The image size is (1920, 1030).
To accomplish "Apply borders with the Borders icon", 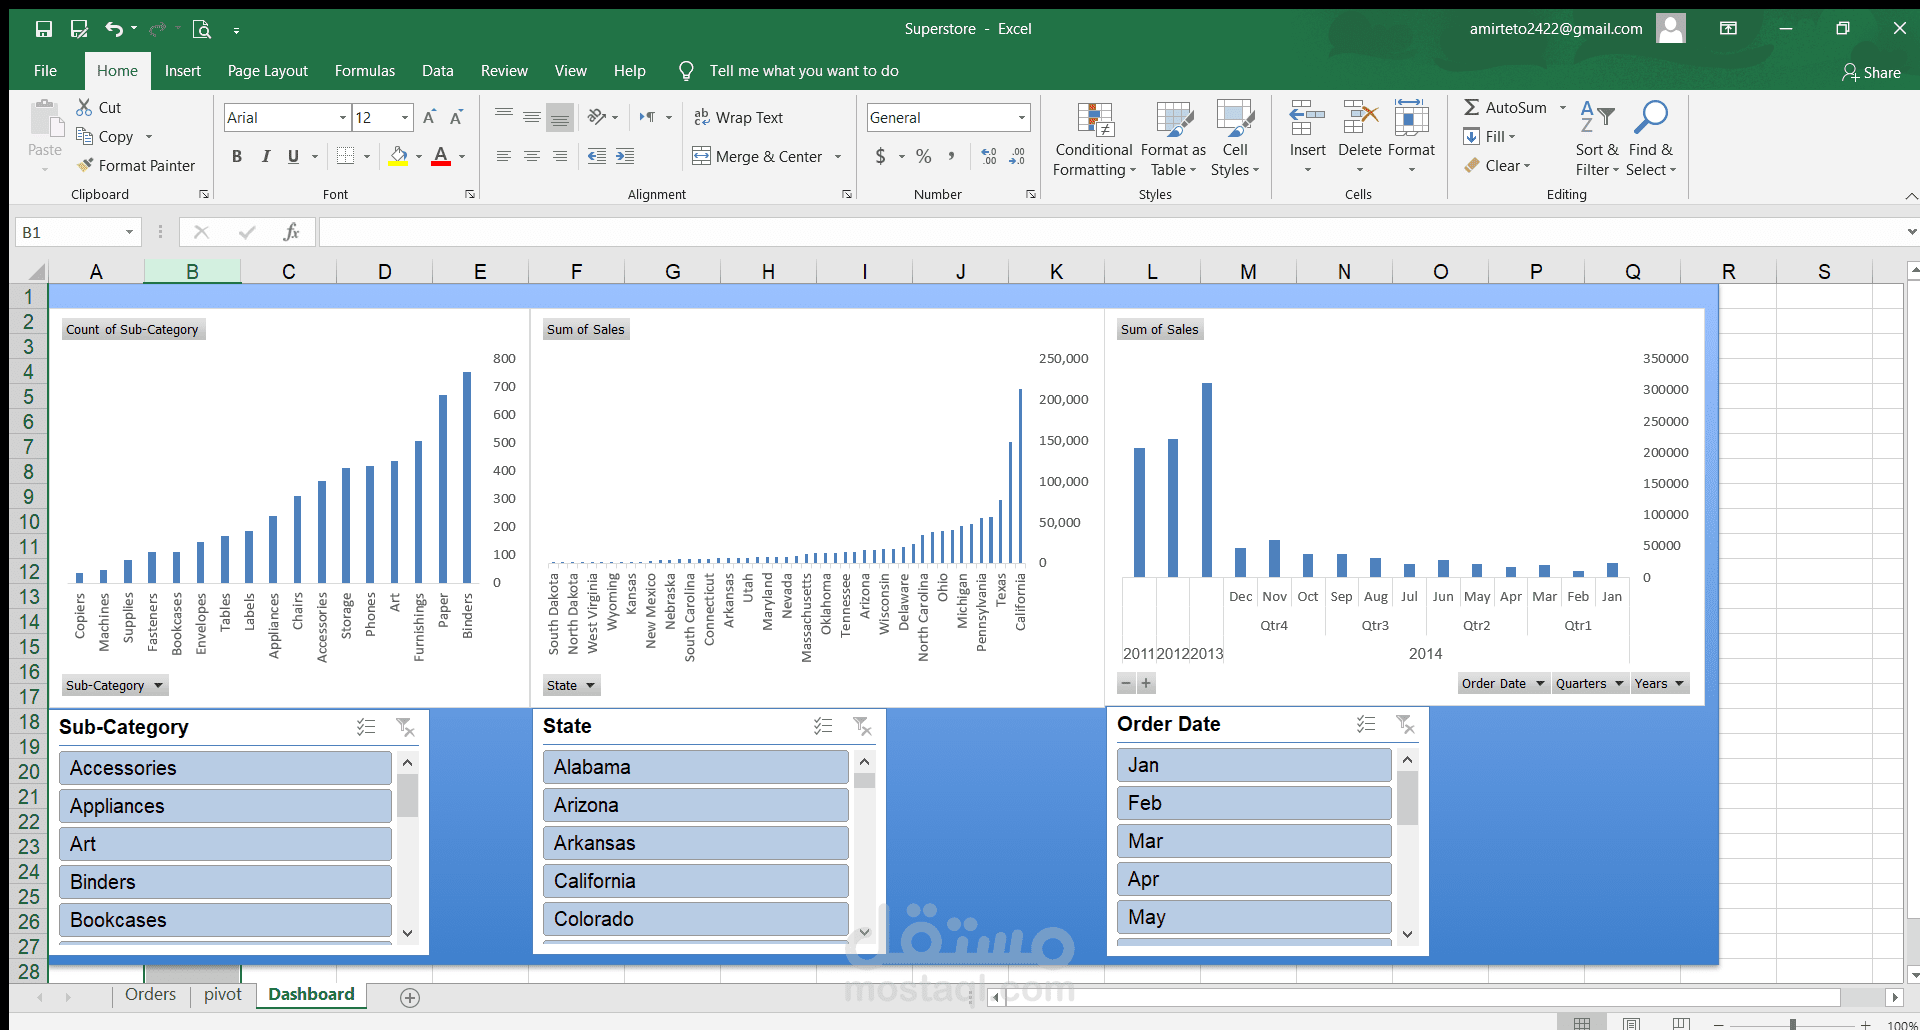I will point(346,156).
